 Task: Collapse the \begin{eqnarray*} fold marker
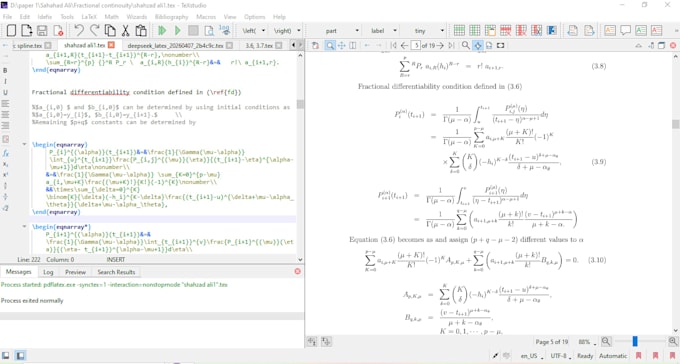point(24,226)
